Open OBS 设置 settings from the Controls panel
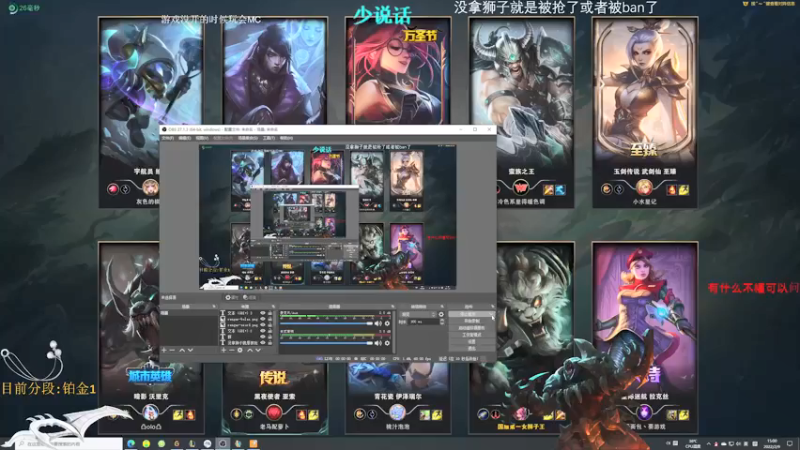This screenshot has height=450, width=800. click(x=471, y=342)
